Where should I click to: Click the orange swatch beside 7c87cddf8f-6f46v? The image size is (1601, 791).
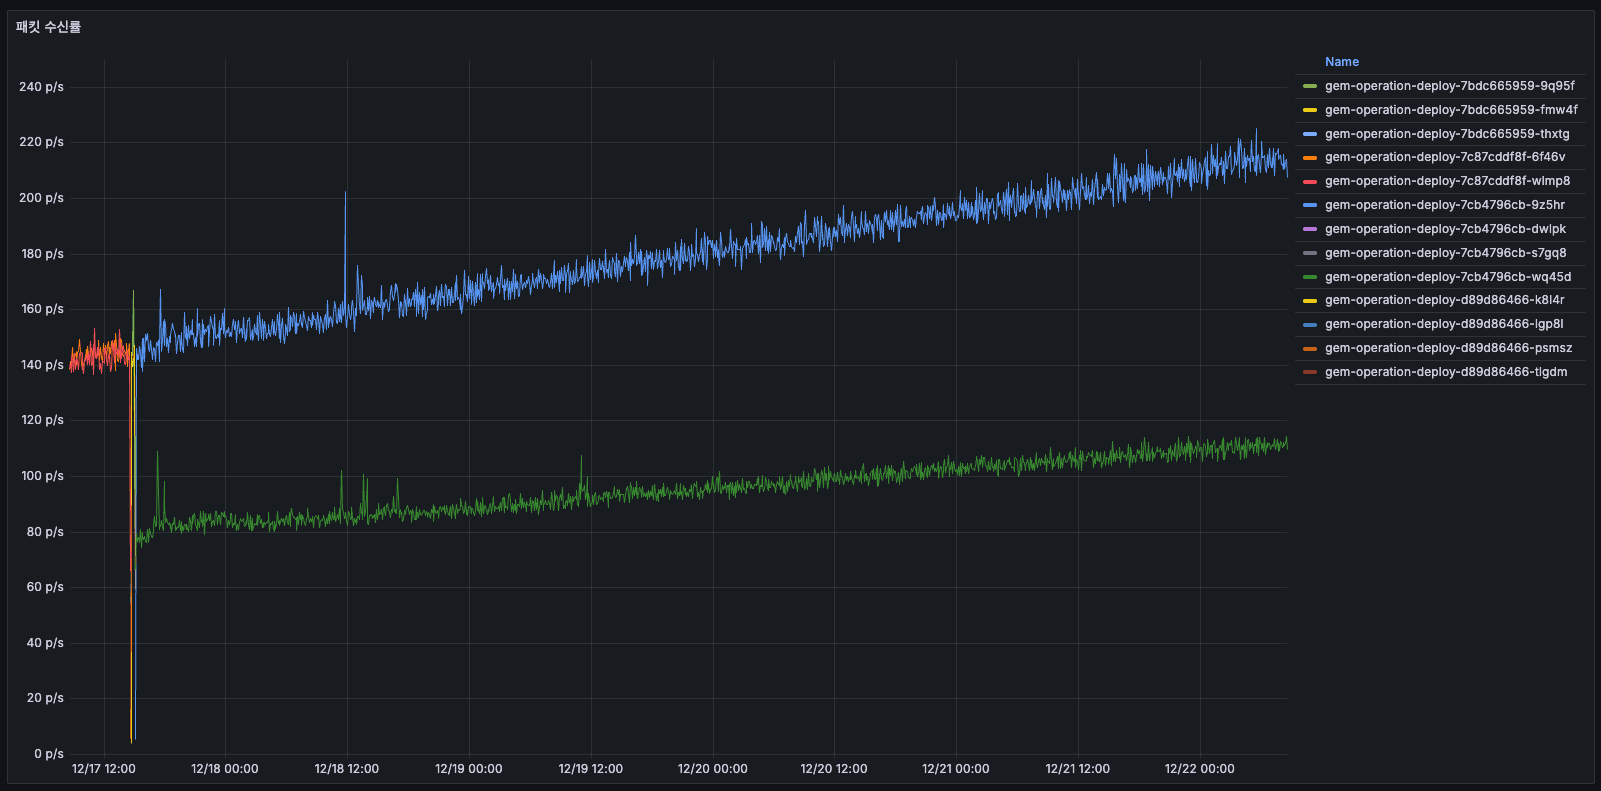tap(1309, 157)
